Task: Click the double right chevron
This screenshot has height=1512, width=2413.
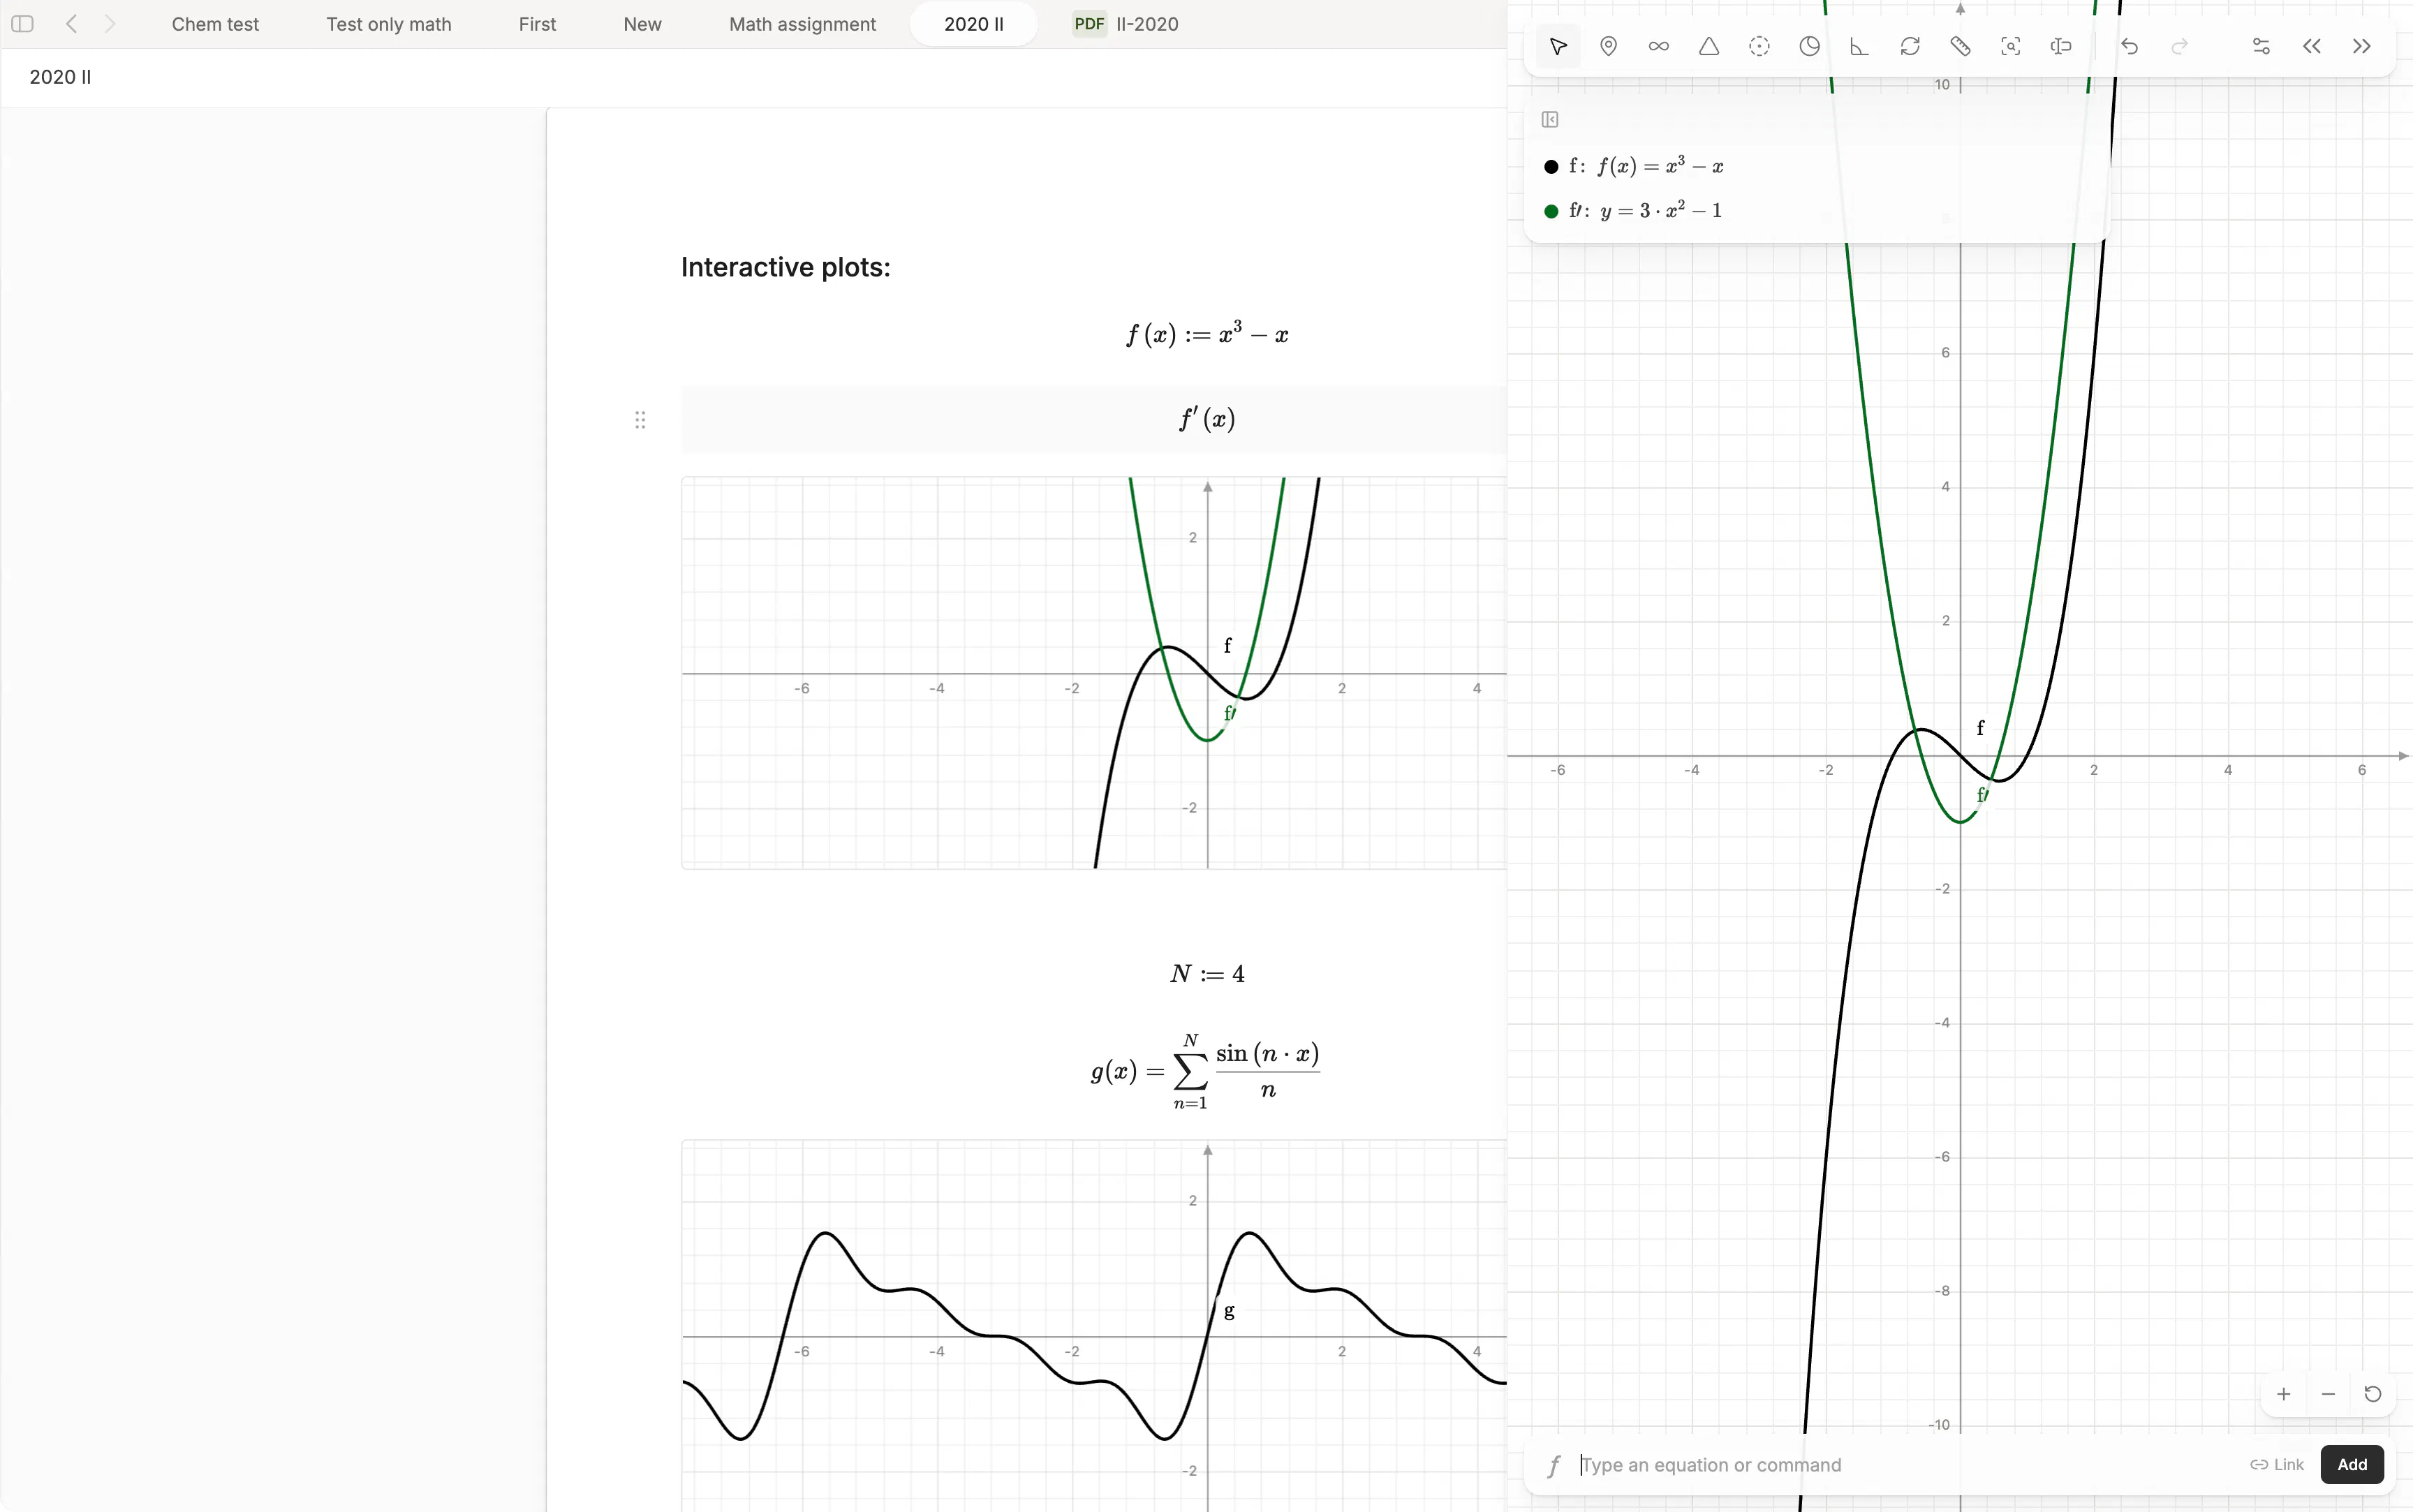Action: (x=2362, y=46)
